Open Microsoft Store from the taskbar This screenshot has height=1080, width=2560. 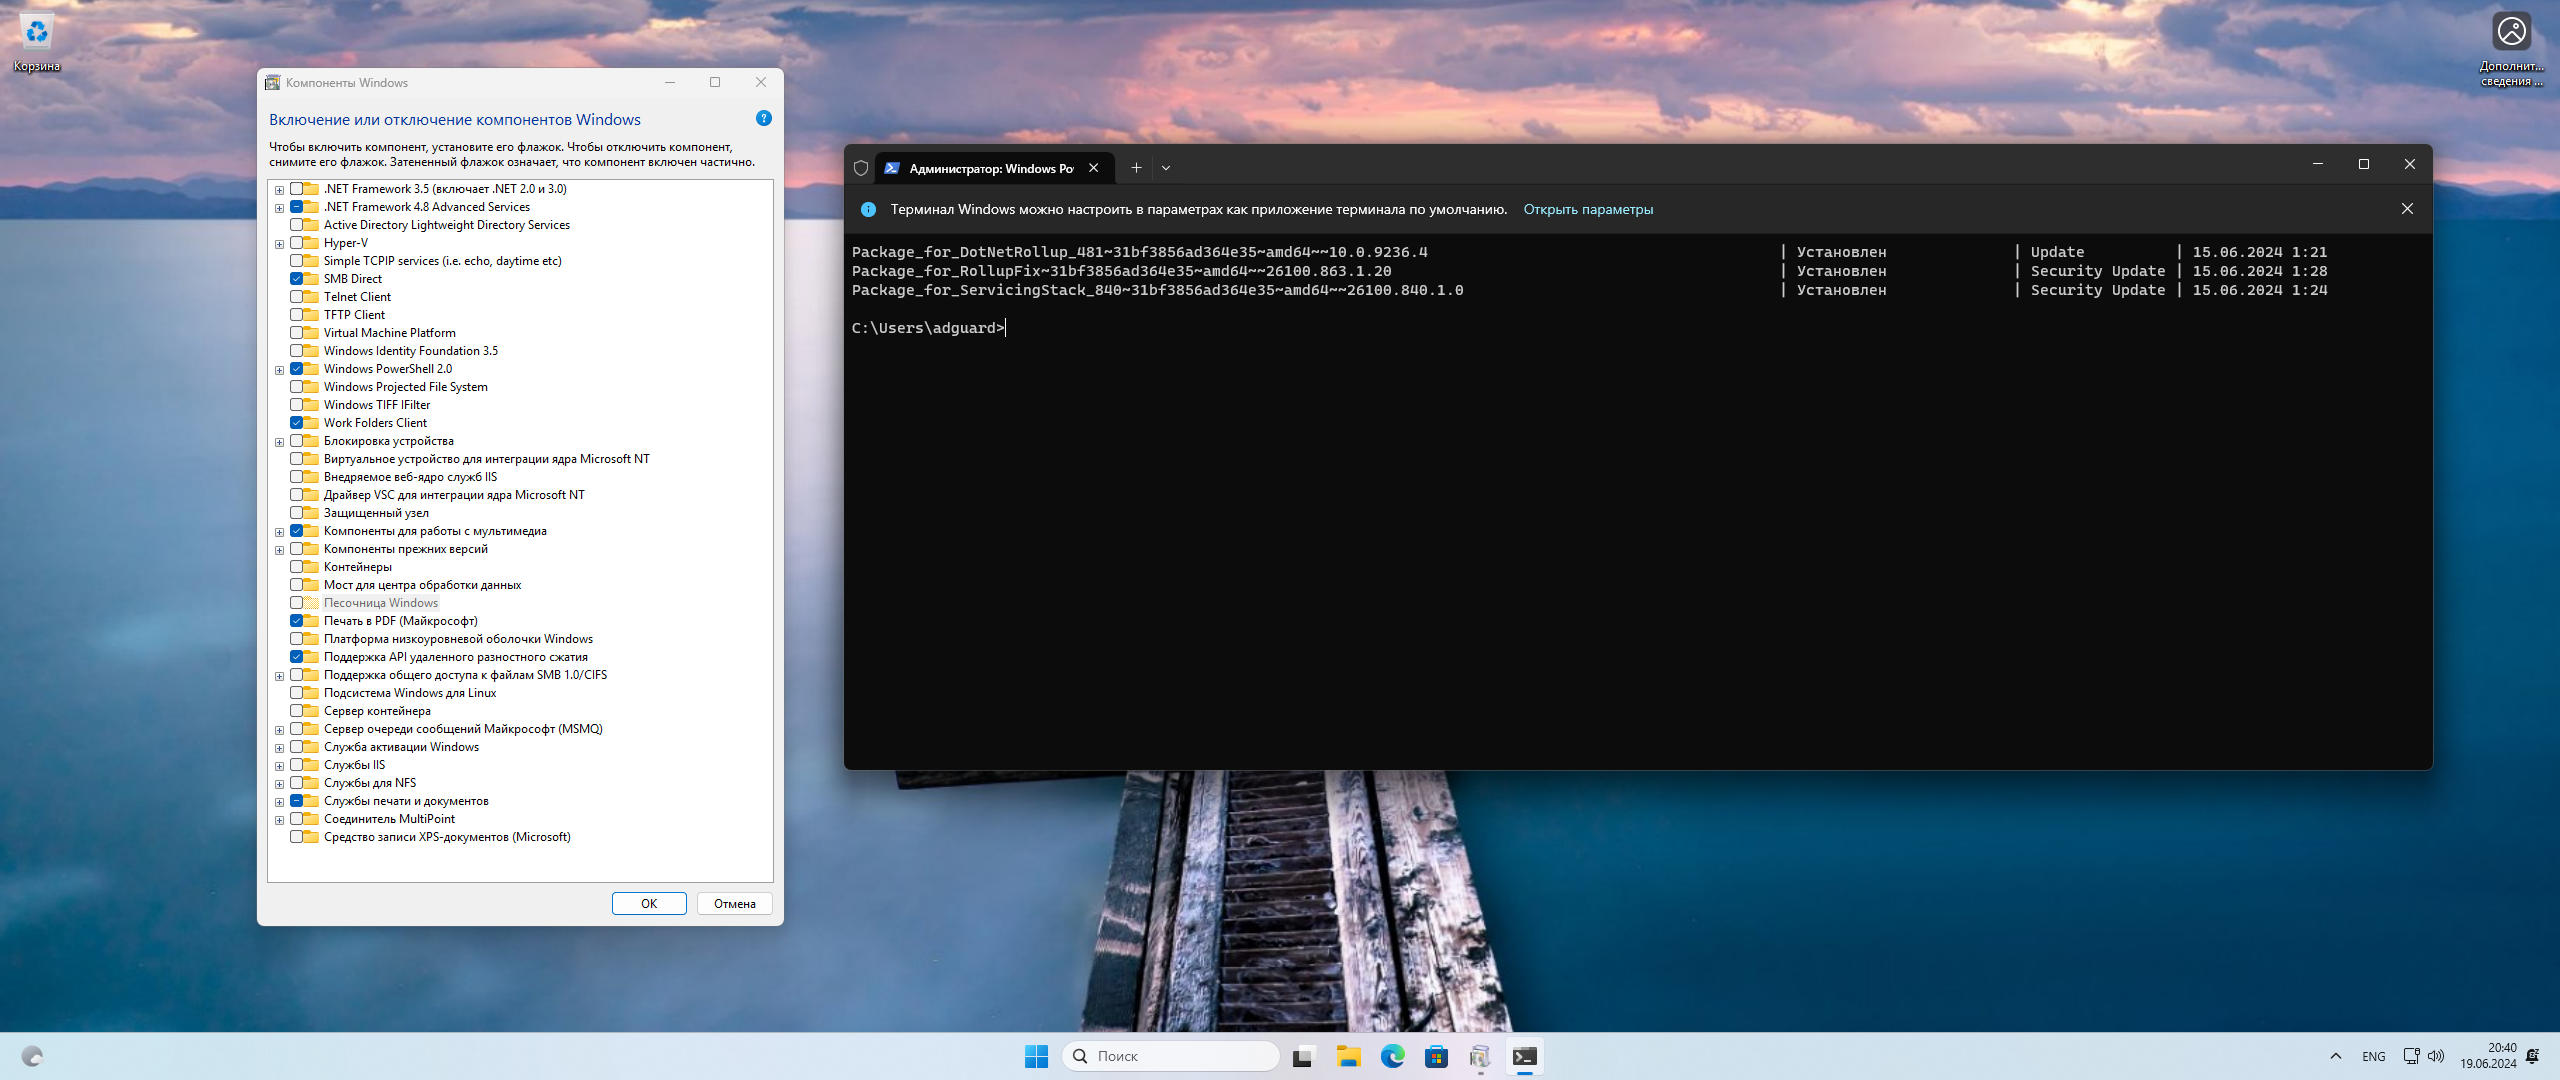[x=1436, y=1056]
